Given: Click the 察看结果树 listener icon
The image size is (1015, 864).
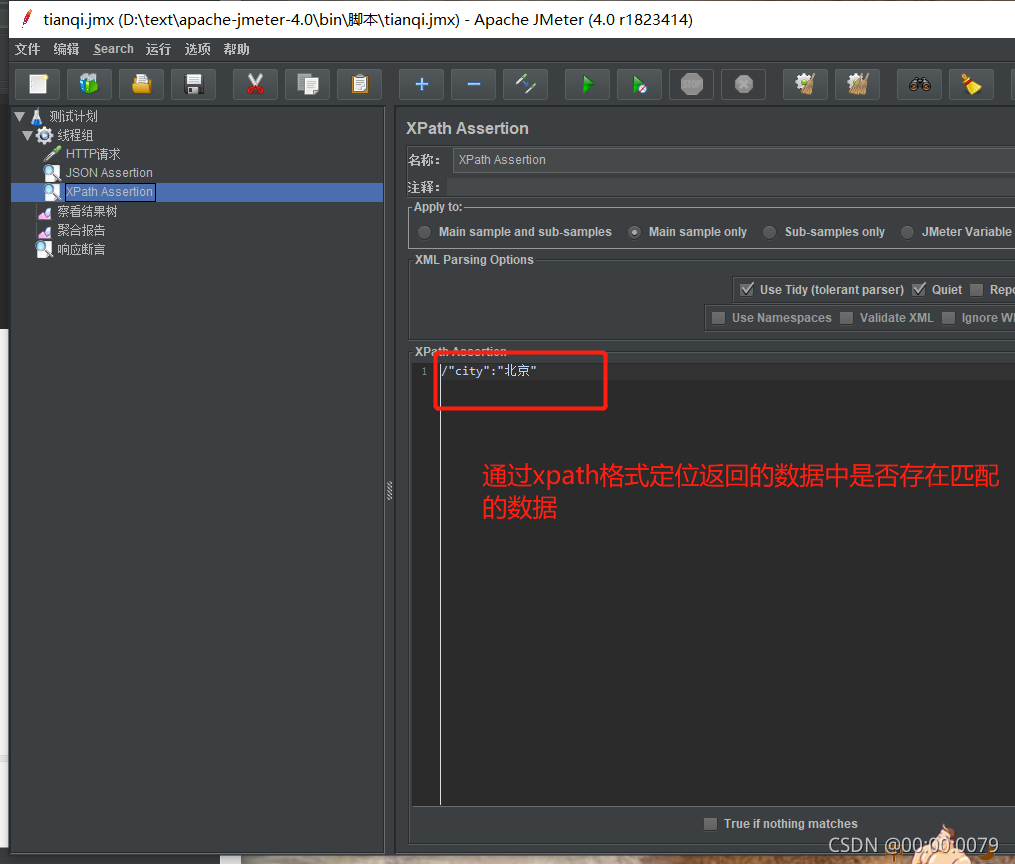Looking at the screenshot, I should pos(44,212).
